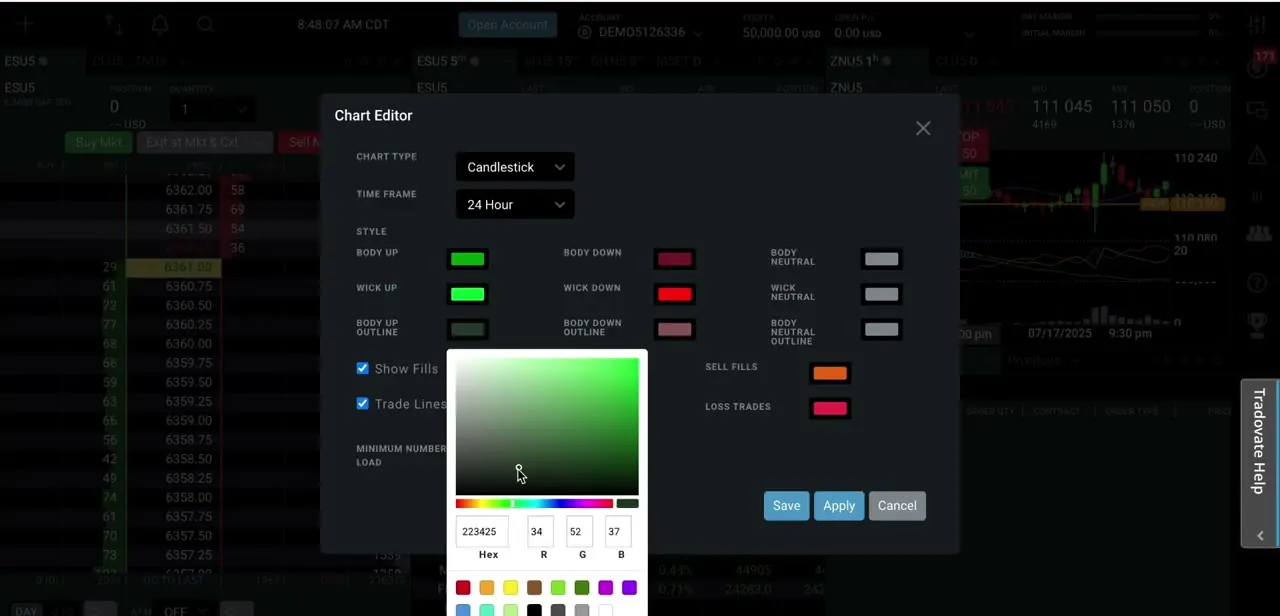Viewport: 1280px width, 616px height.
Task: Open the Loss Trades color swatch
Action: (x=830, y=408)
